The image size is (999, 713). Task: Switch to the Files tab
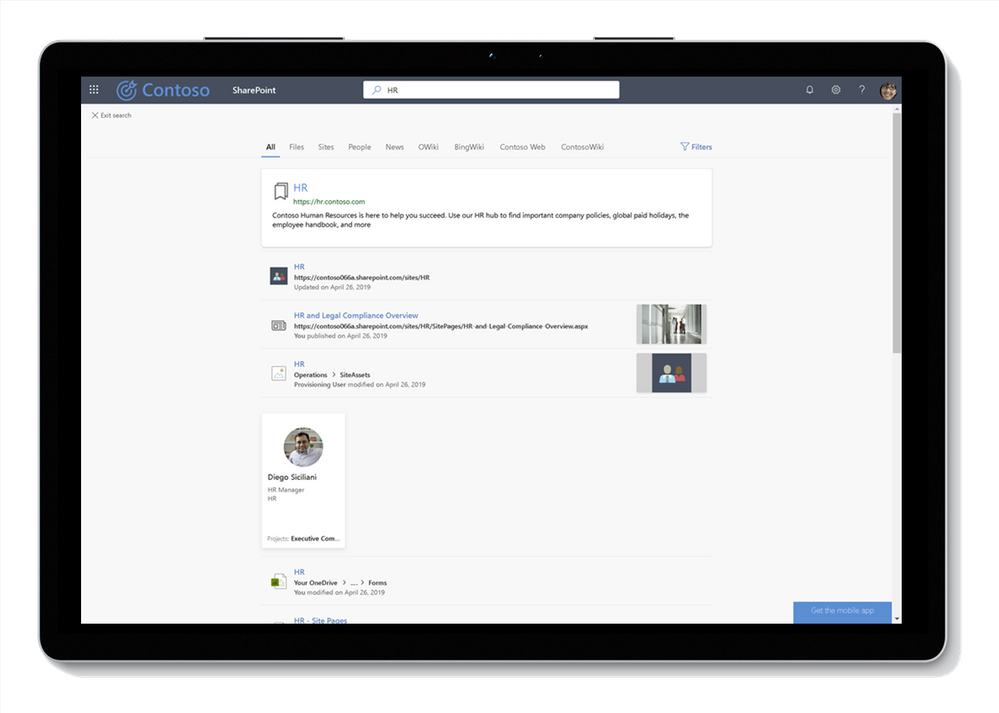(x=296, y=147)
